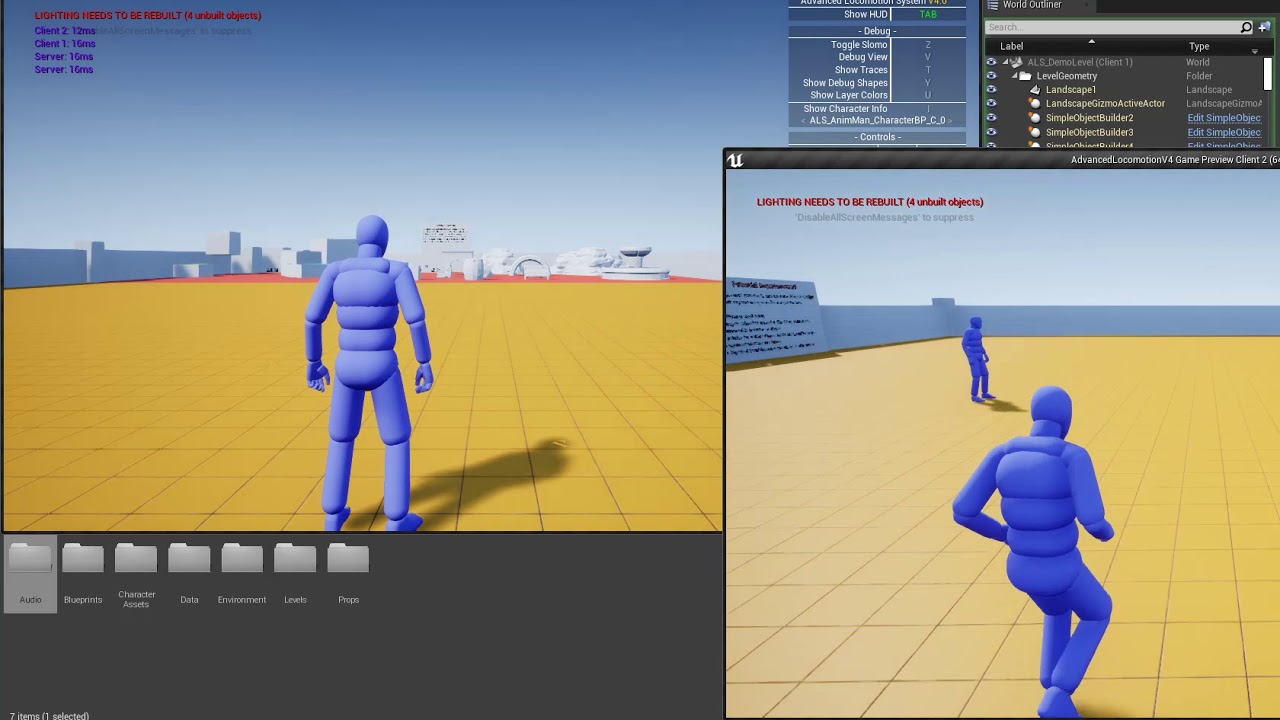The width and height of the screenshot is (1280, 720).
Task: Select the Levels folder icon
Action: 295,558
